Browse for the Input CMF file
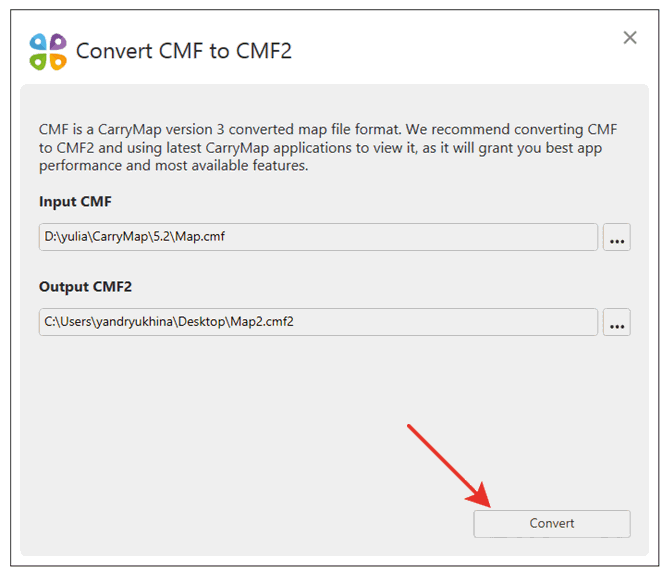Screen dimensions: 663x572 coord(617,238)
